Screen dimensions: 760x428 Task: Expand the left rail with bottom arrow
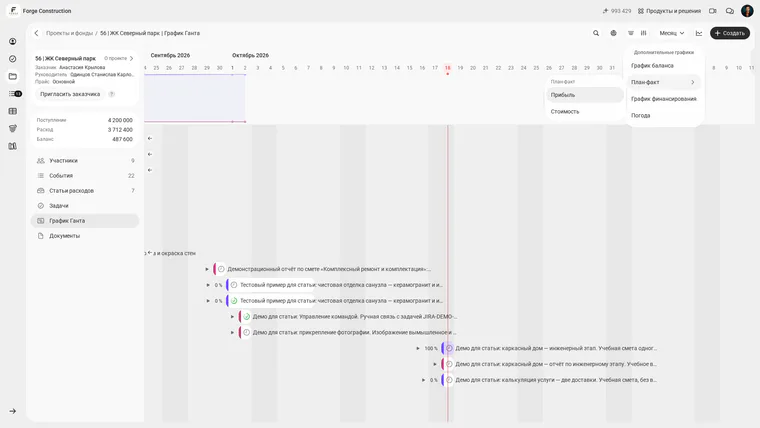pyautogui.click(x=13, y=411)
